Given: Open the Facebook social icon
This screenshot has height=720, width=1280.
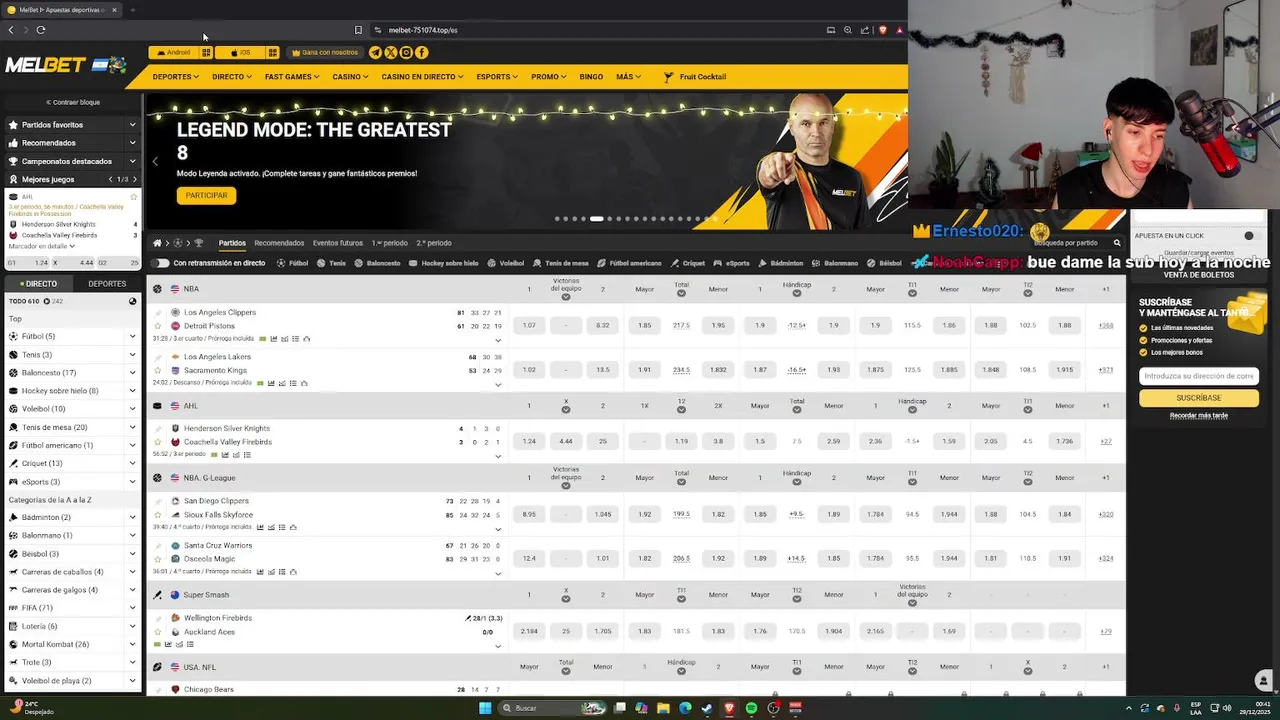Looking at the screenshot, I should pyautogui.click(x=422, y=52).
